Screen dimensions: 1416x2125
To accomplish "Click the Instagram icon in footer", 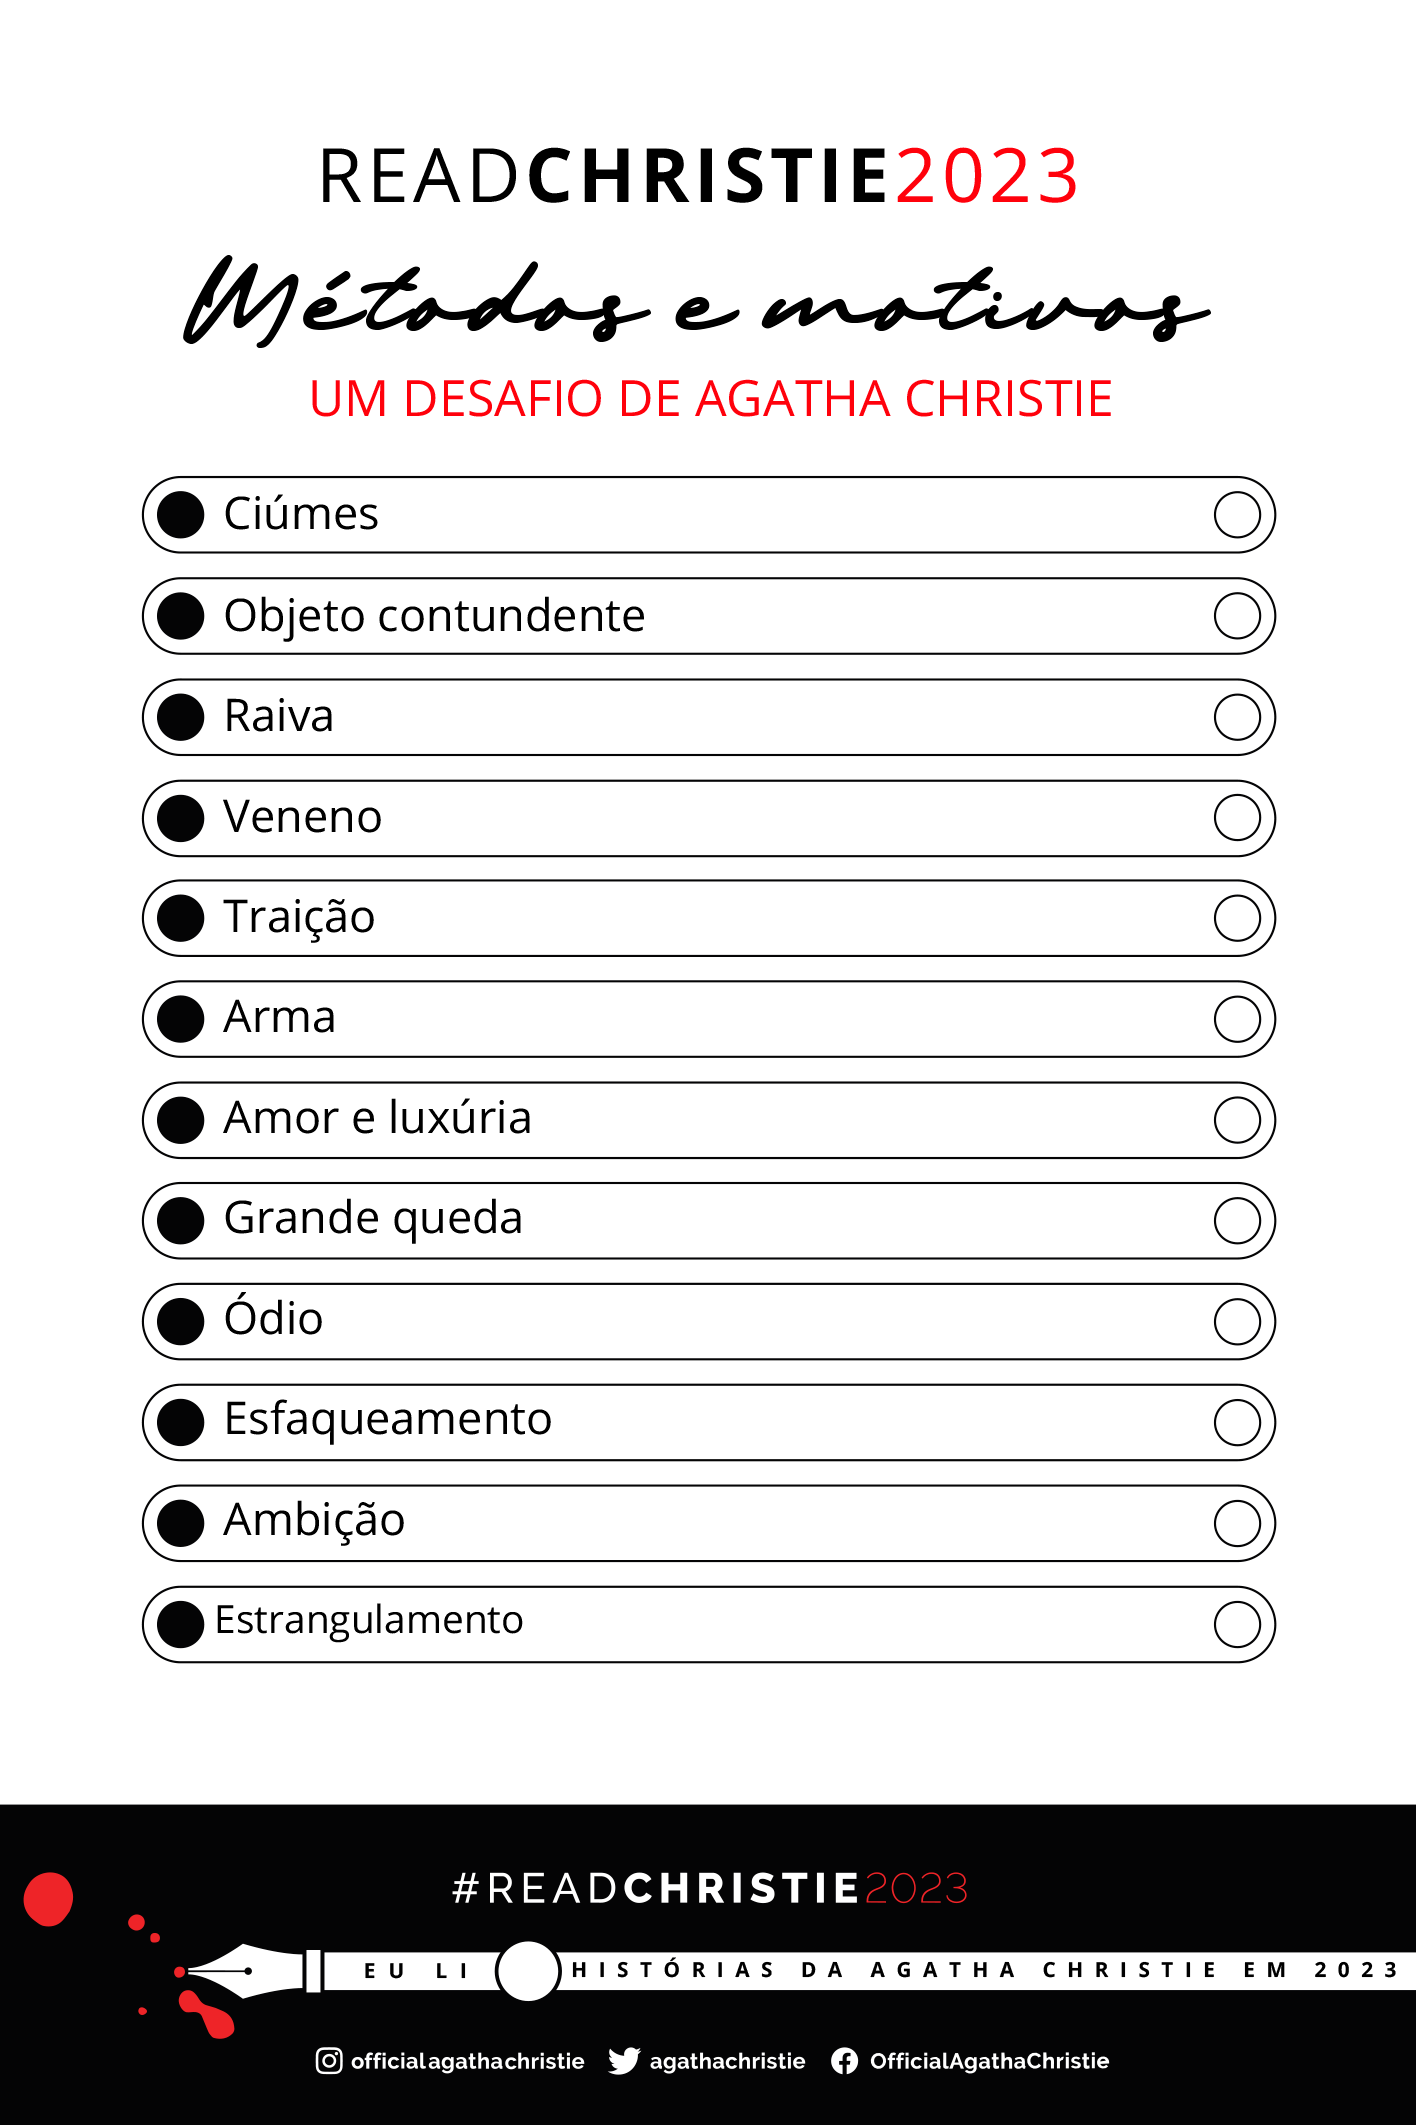I will [329, 2060].
